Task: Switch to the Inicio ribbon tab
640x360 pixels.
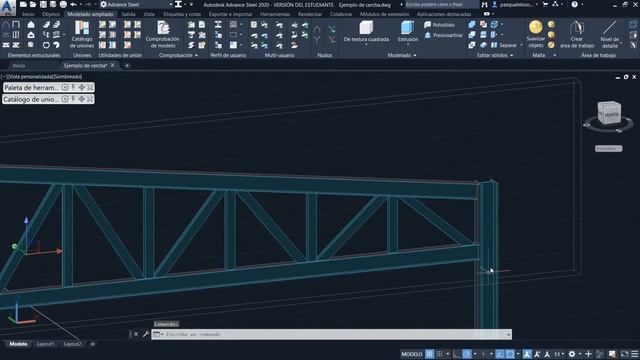Action: click(28, 14)
